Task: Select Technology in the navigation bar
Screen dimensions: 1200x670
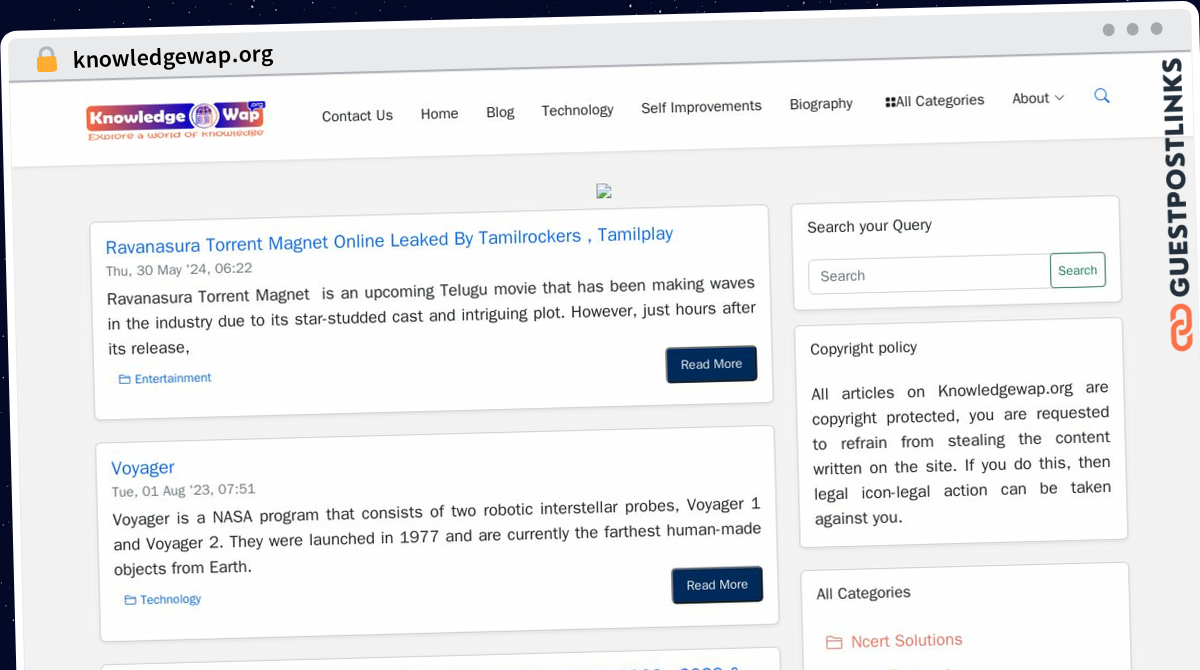Action: (577, 110)
